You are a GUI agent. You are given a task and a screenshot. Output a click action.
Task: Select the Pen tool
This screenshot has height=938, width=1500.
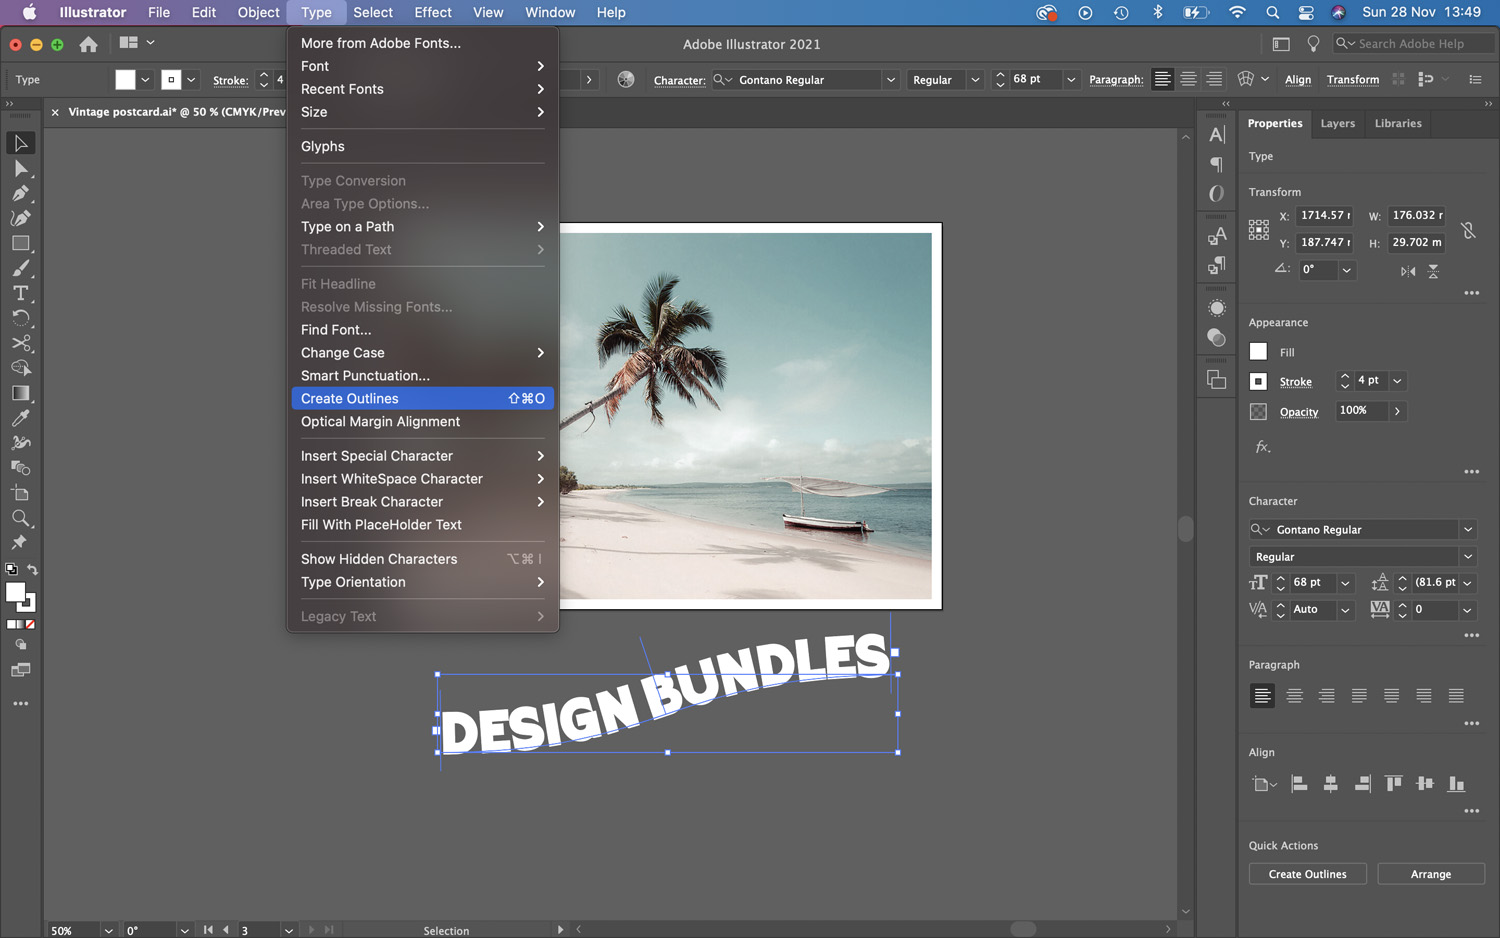coord(20,193)
